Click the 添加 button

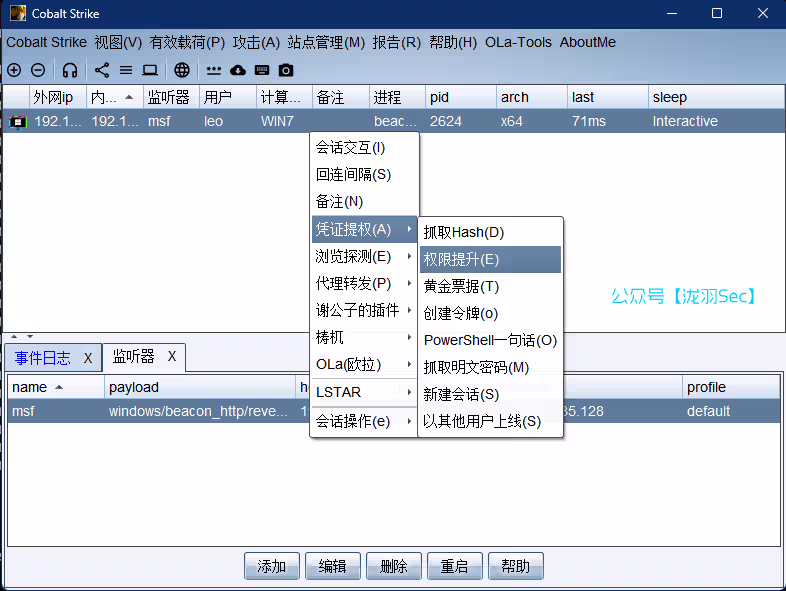(272, 566)
